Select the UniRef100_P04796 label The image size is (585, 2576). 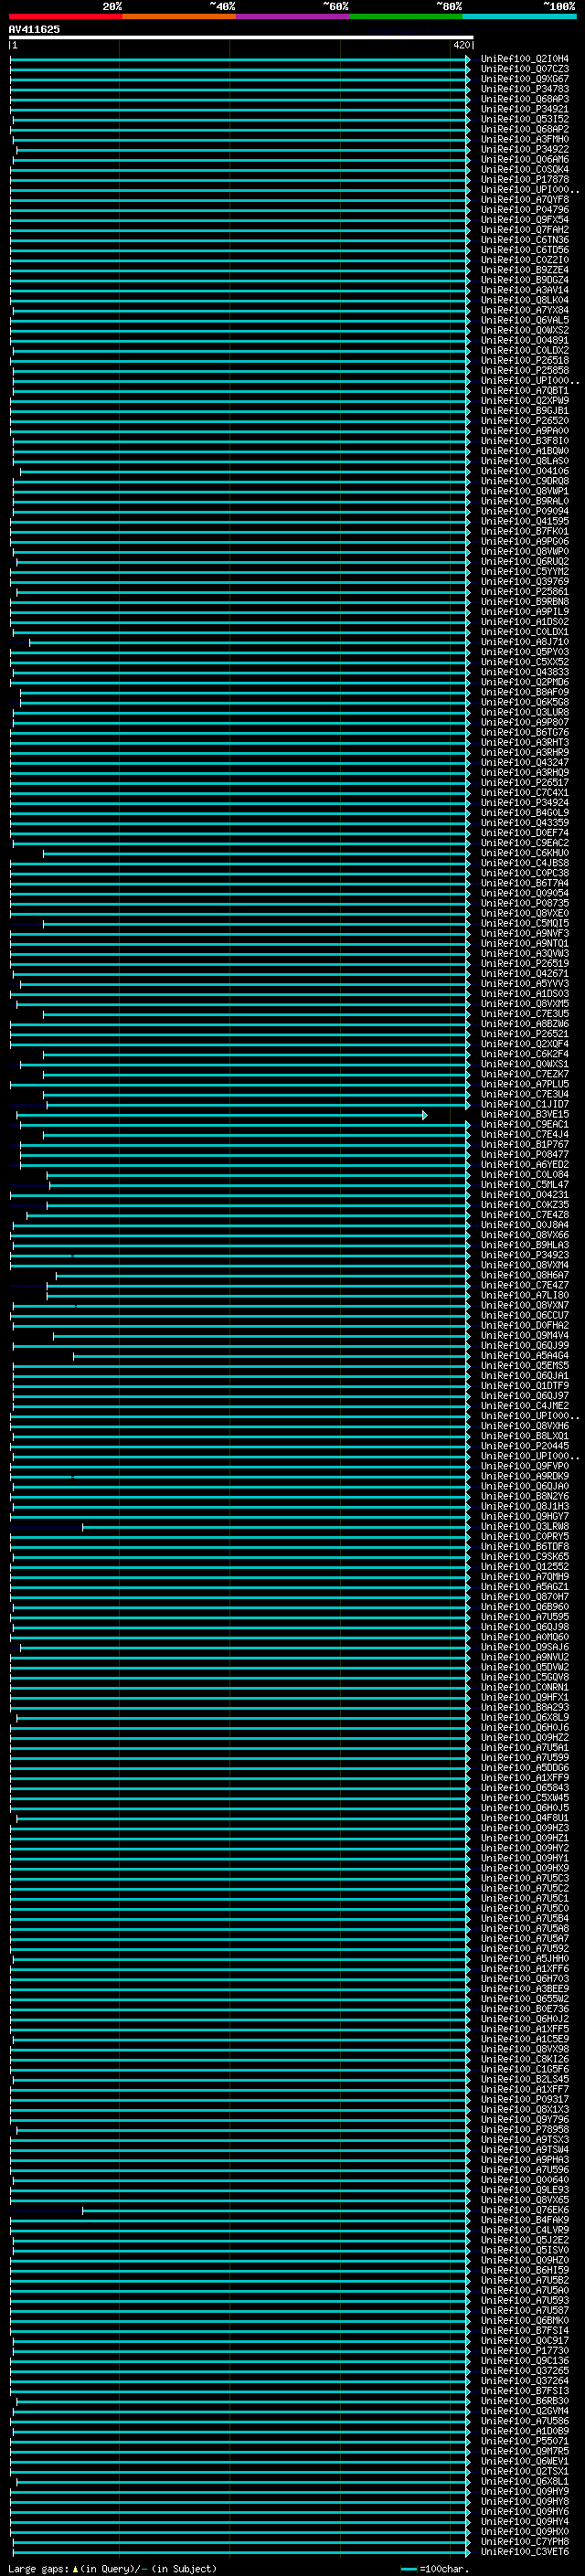pyautogui.click(x=525, y=210)
